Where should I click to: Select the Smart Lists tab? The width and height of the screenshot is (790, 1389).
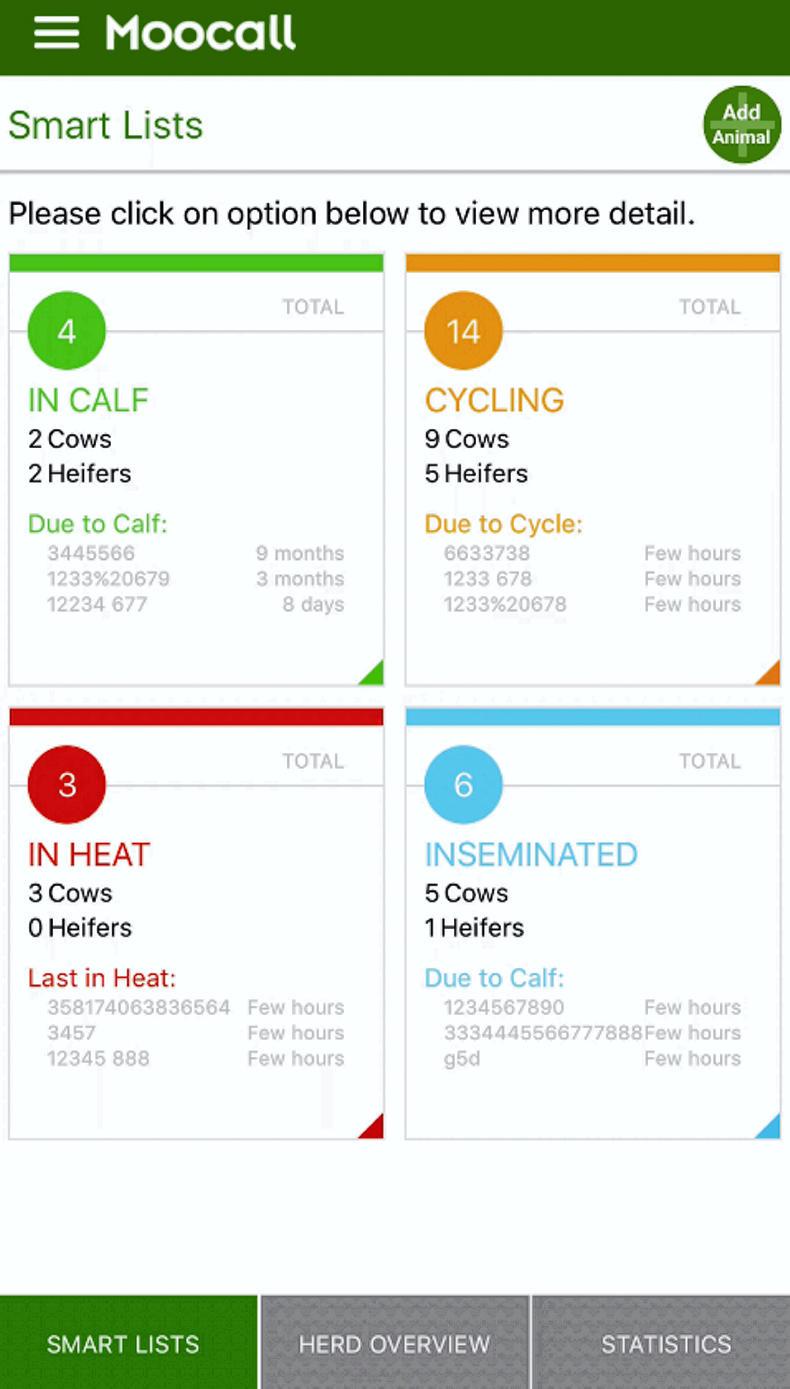coord(123,1344)
